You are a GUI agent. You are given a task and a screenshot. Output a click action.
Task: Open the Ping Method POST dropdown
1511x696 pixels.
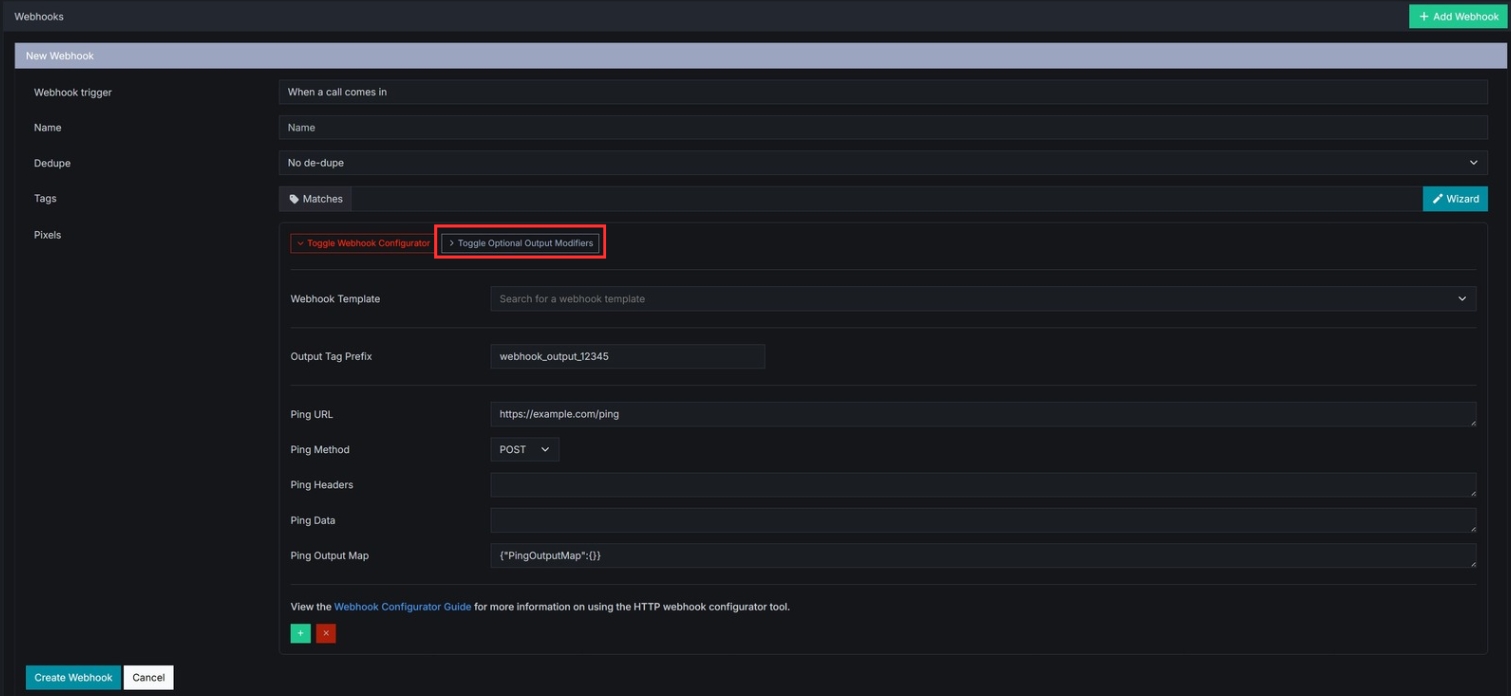(x=525, y=450)
